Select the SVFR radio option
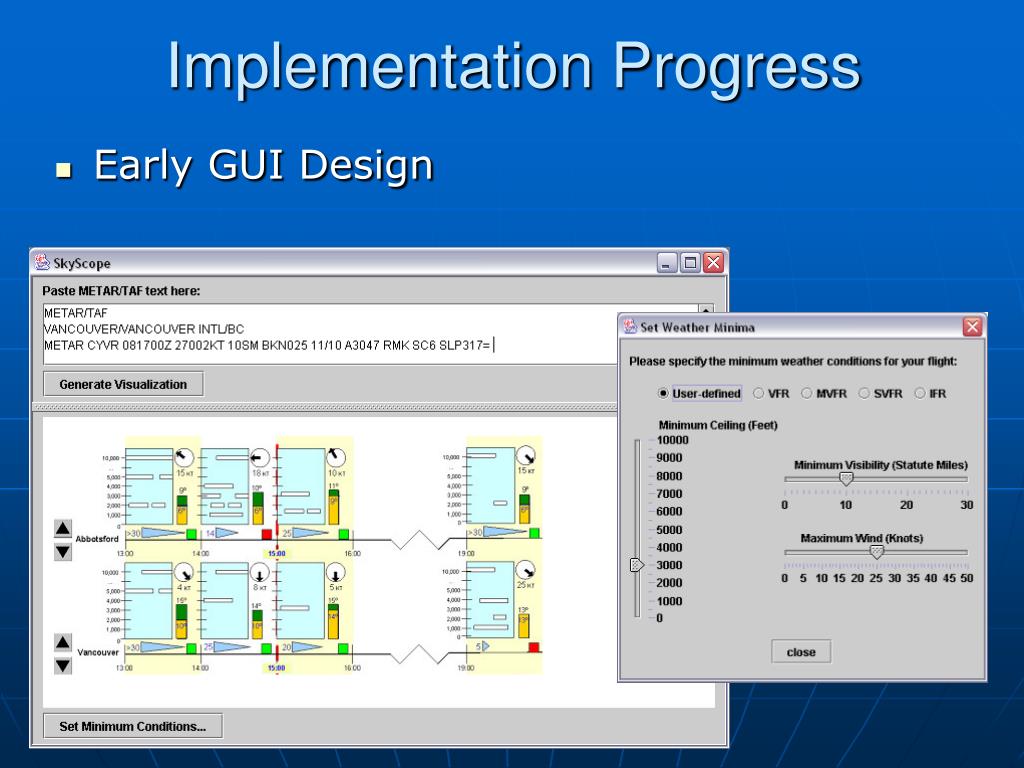This screenshot has height=768, width=1024. pyautogui.click(x=880, y=393)
